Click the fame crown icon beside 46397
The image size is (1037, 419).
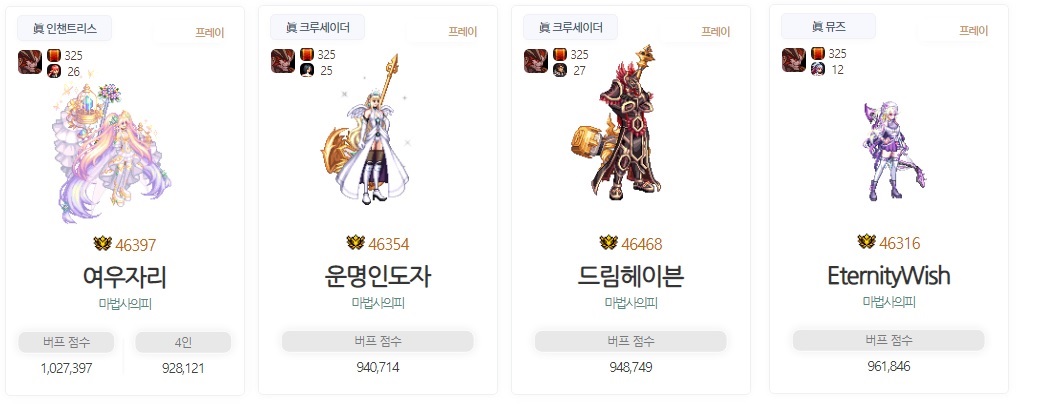coord(103,244)
